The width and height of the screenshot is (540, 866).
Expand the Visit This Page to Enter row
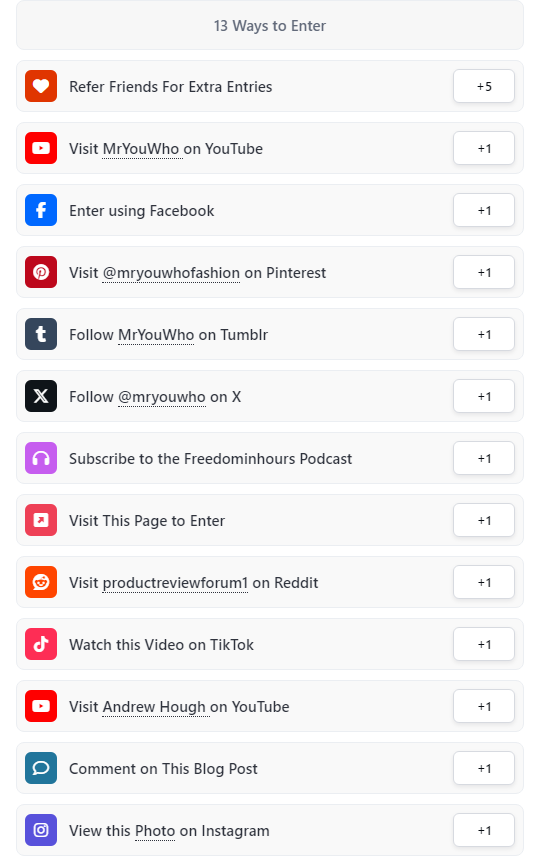point(270,520)
